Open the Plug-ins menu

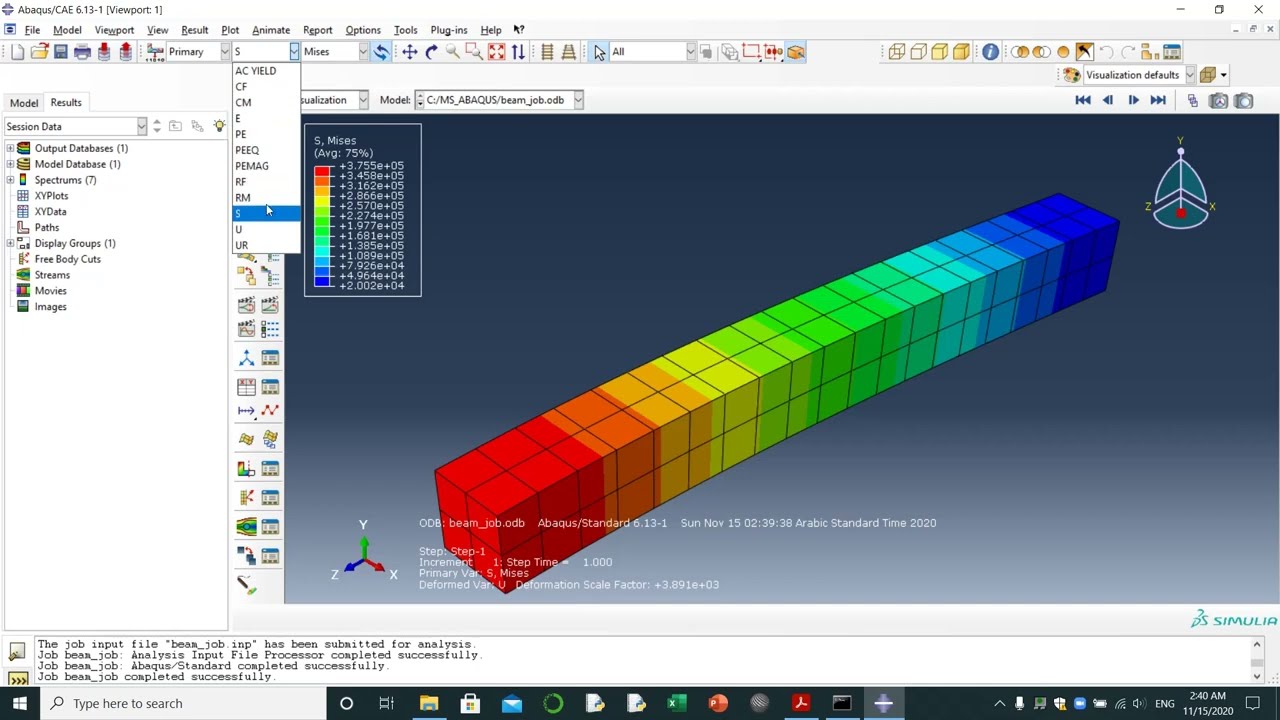(449, 30)
